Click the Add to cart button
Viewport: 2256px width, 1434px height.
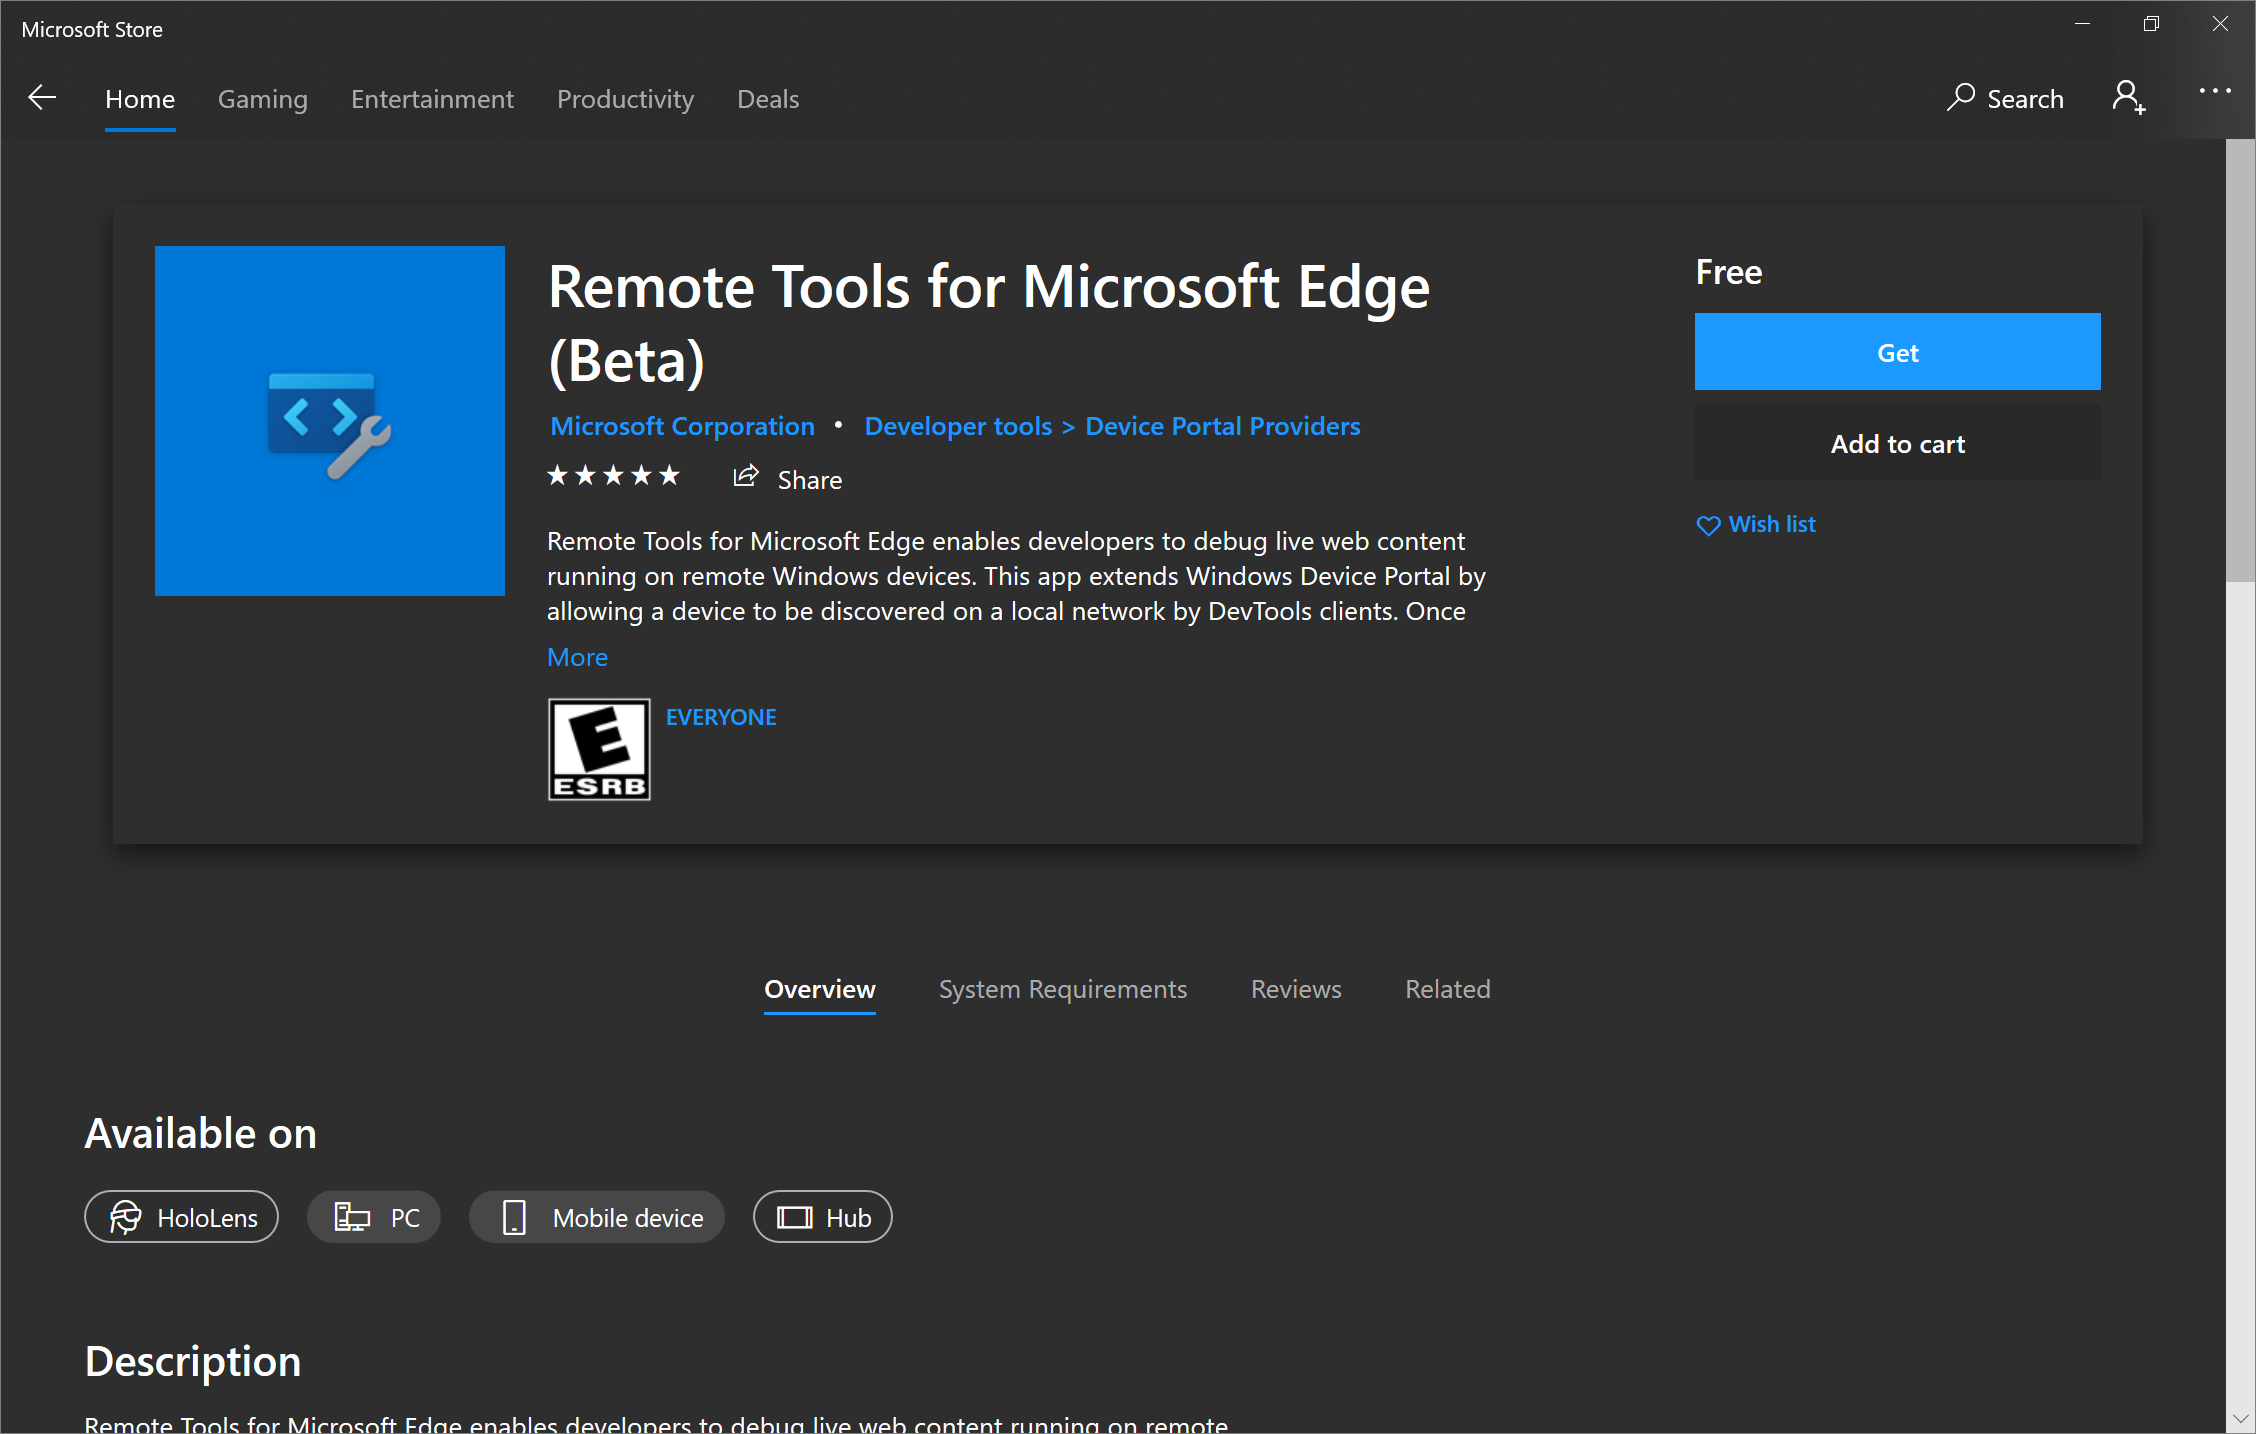1899,444
